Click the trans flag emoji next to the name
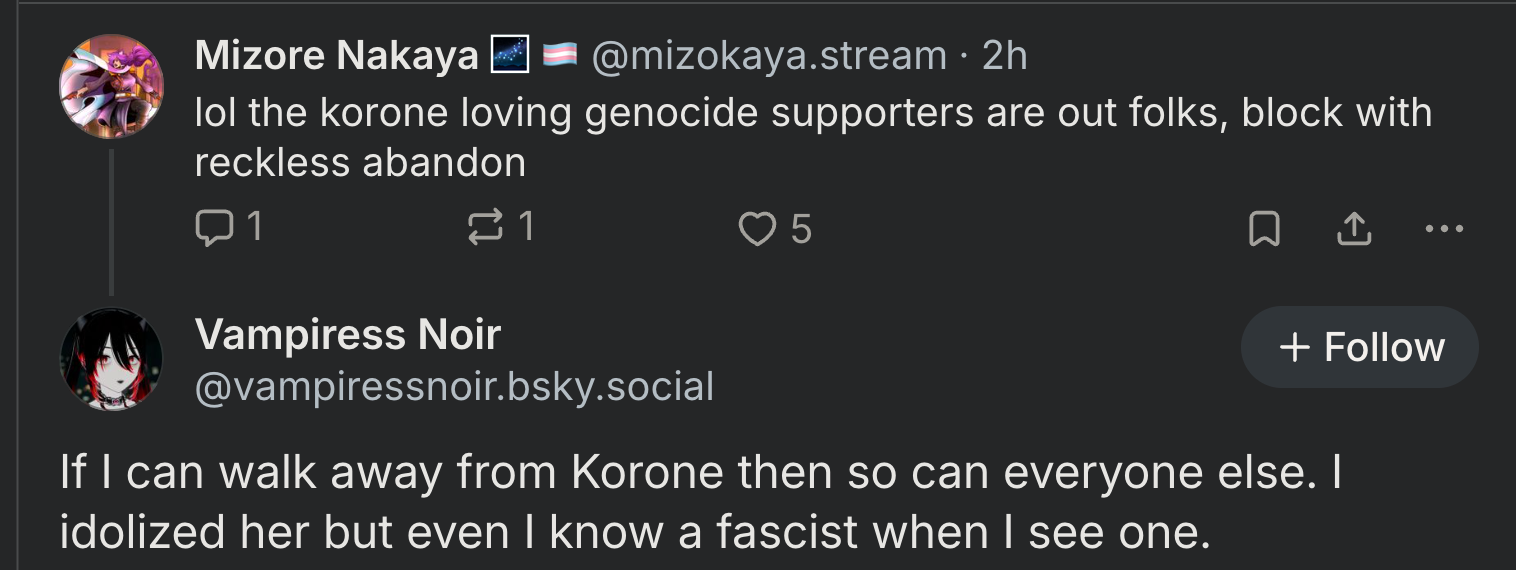 tap(560, 57)
